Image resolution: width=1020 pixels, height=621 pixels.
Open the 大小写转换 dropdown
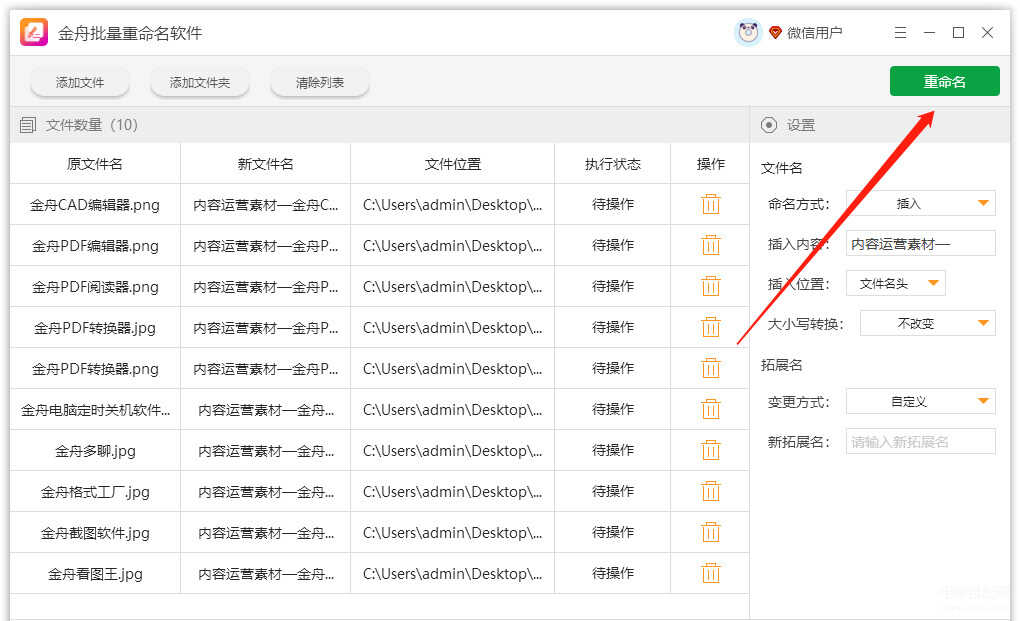pyautogui.click(x=927, y=323)
